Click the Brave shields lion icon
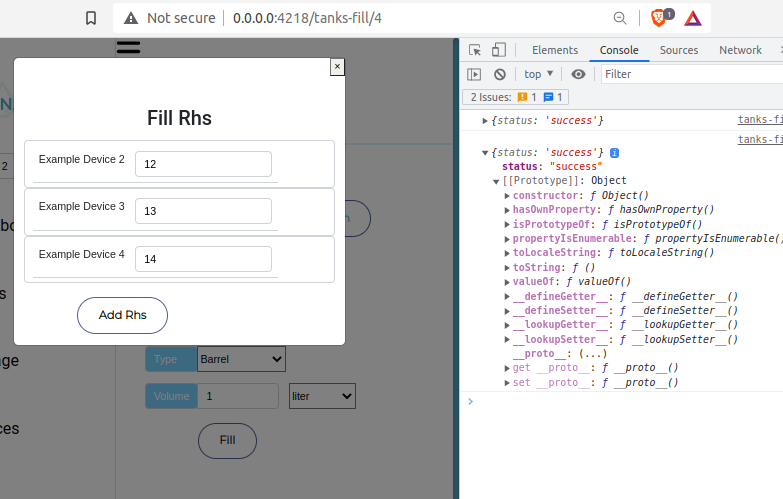This screenshot has width=783, height=499. [660, 17]
